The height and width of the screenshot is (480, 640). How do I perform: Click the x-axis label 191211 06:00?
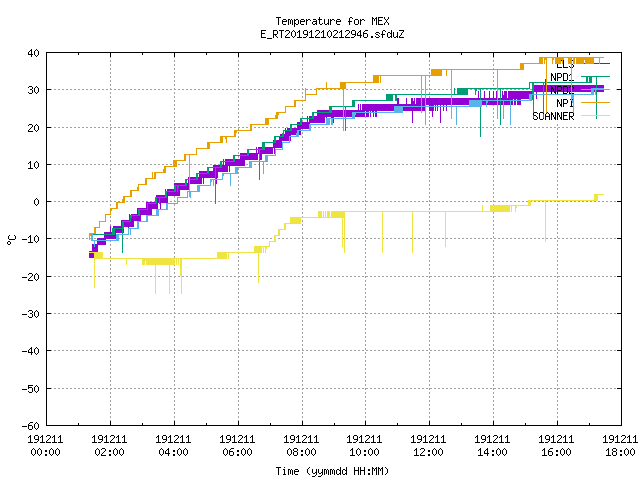pos(238,446)
